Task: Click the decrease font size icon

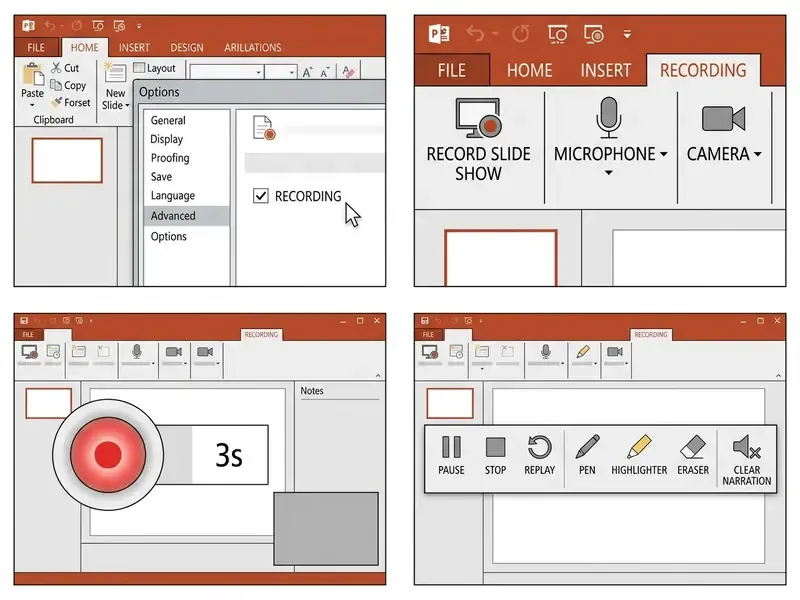Action: click(x=324, y=72)
